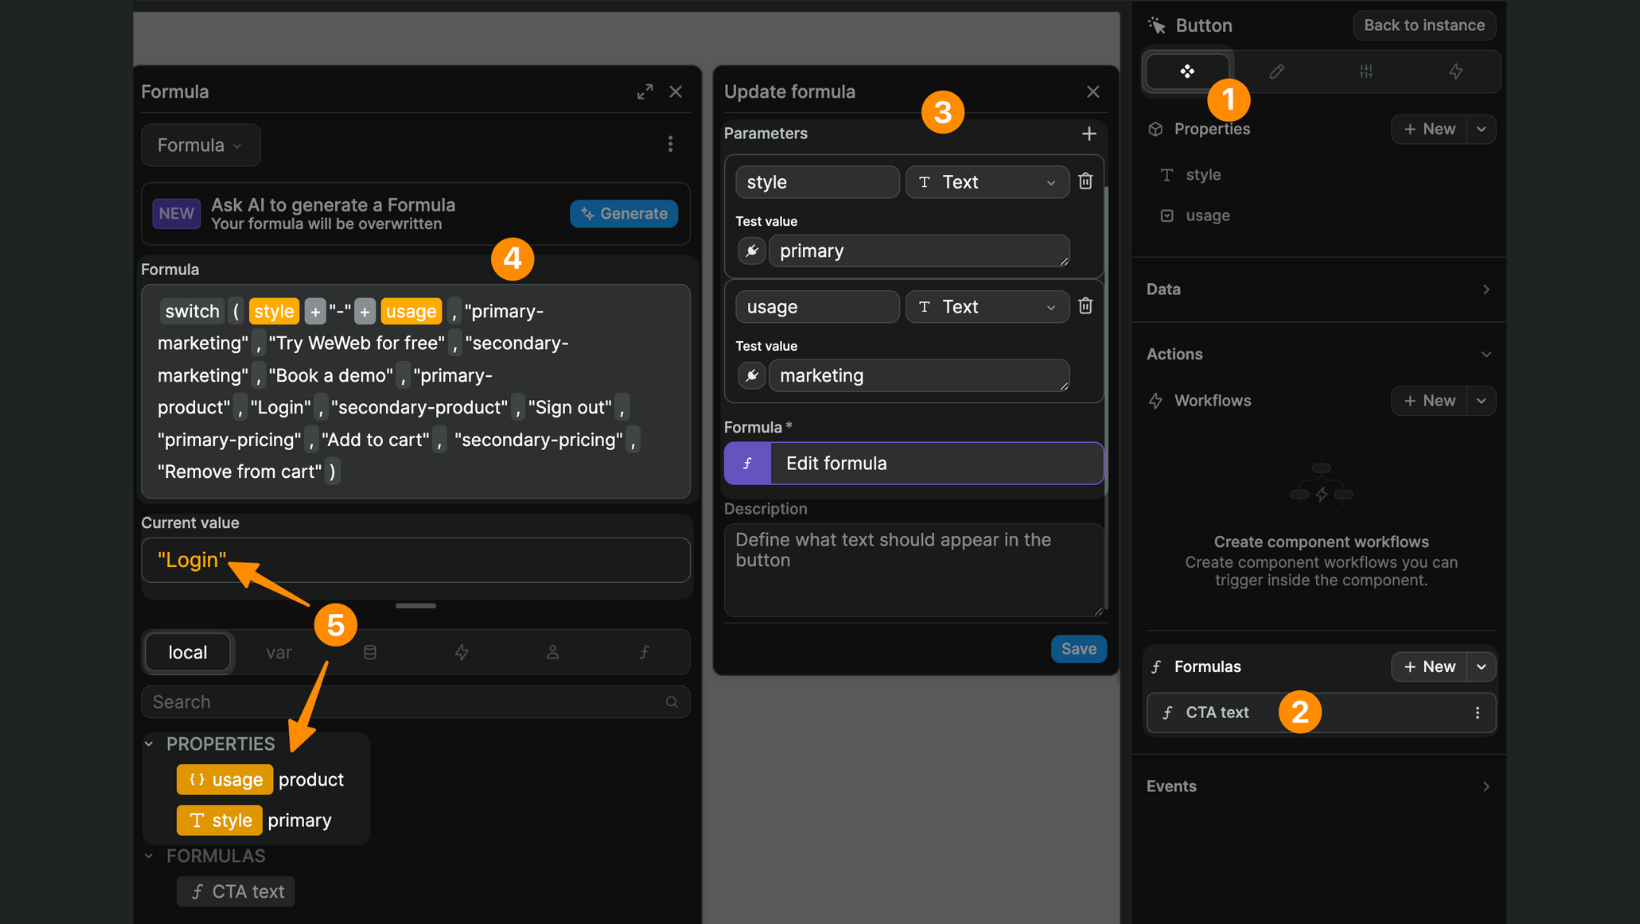Delete the style parameter

click(1085, 181)
